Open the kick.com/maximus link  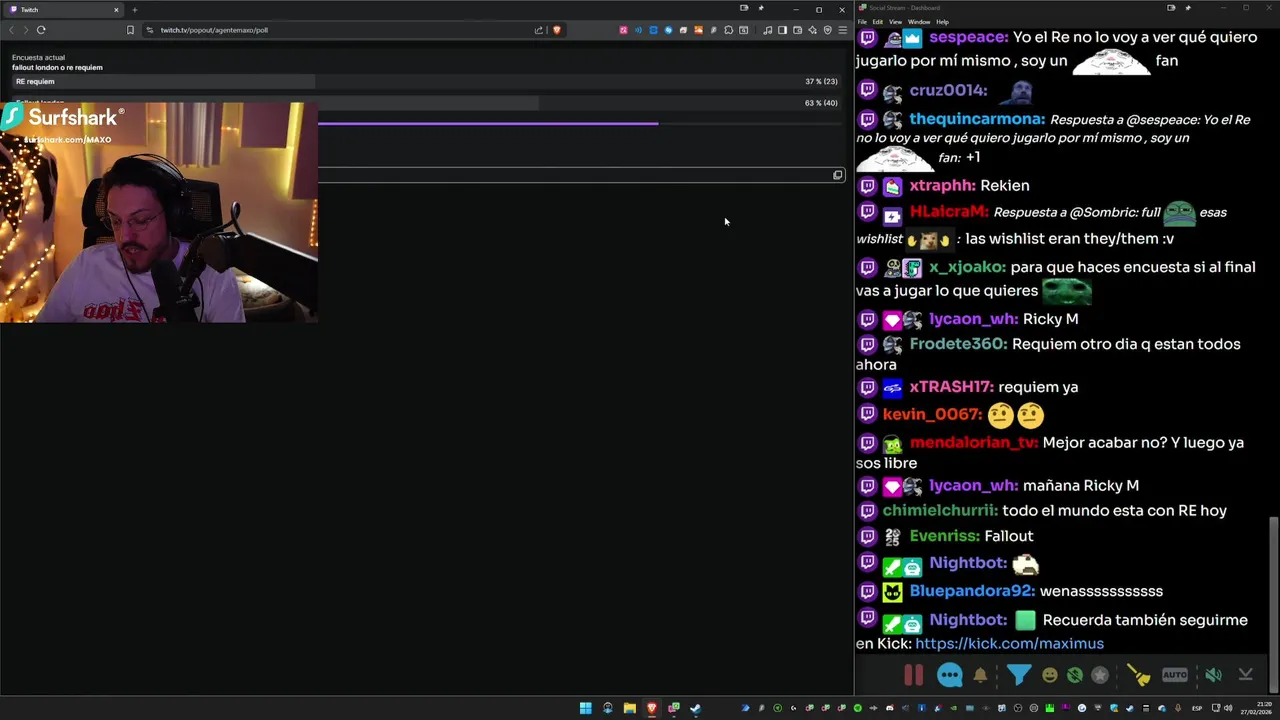pyautogui.click(x=1009, y=644)
